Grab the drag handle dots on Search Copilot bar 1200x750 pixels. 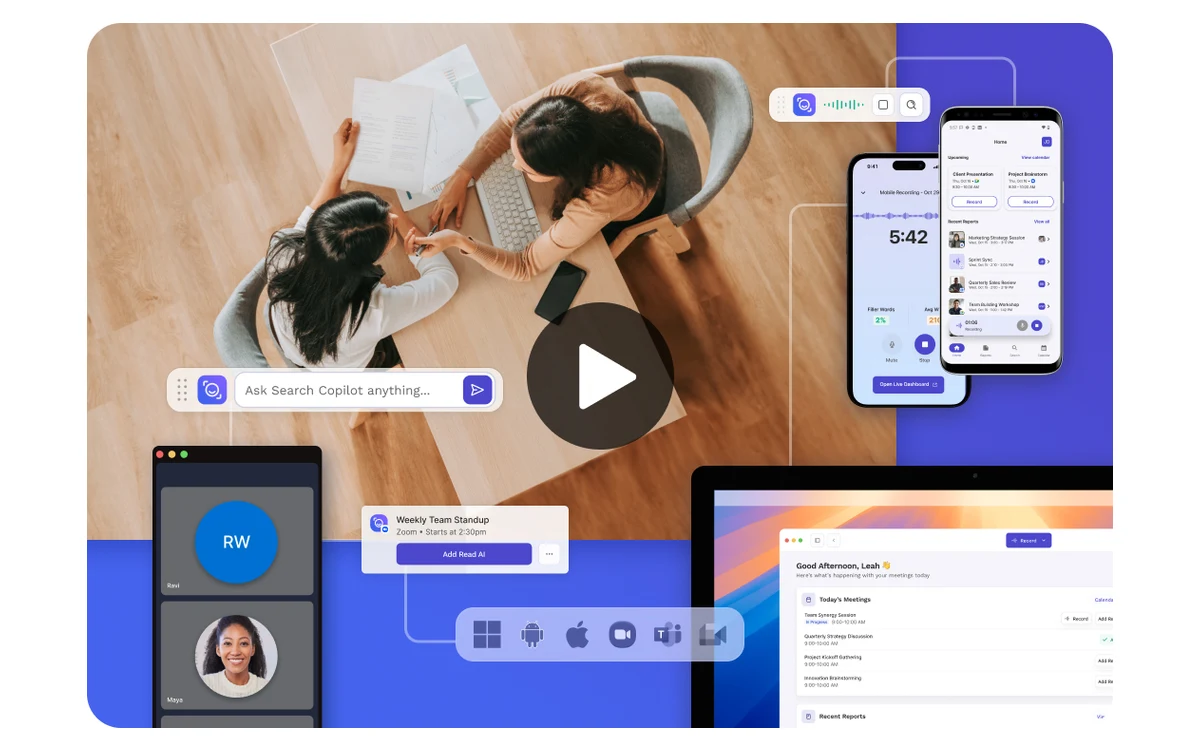(x=182, y=390)
